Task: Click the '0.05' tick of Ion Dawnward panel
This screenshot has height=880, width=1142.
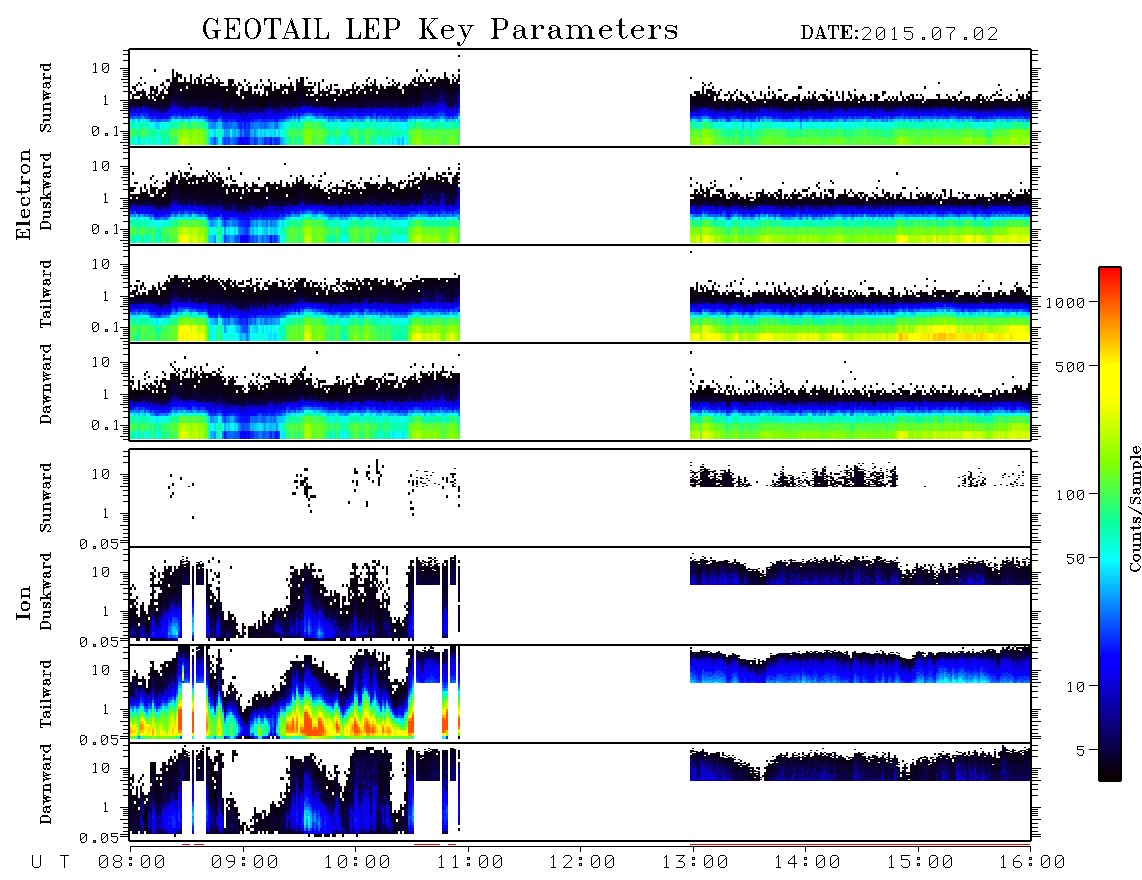Action: [x=99, y=838]
